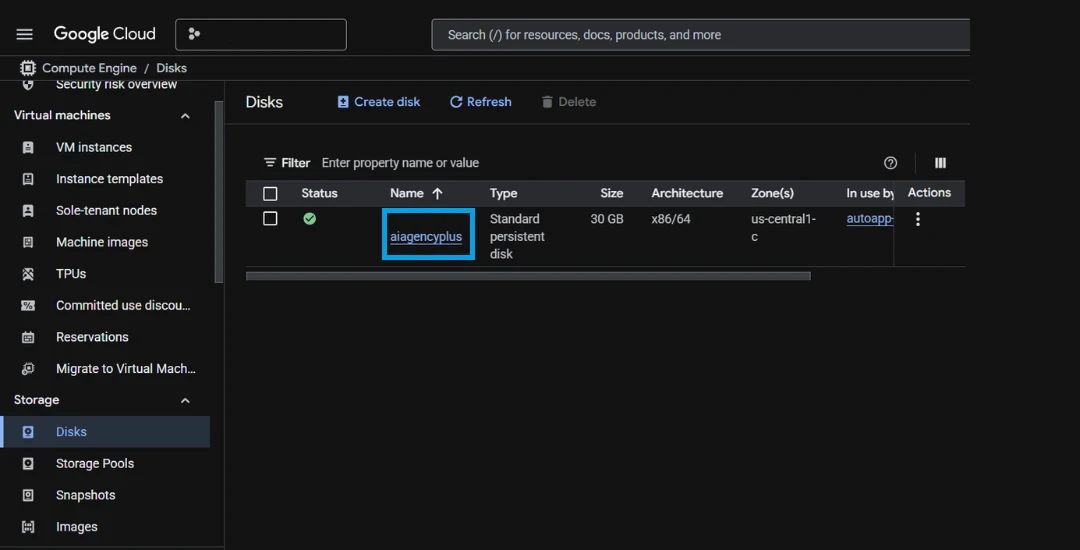
Task: Click the greyed Delete button
Action: pos(568,102)
